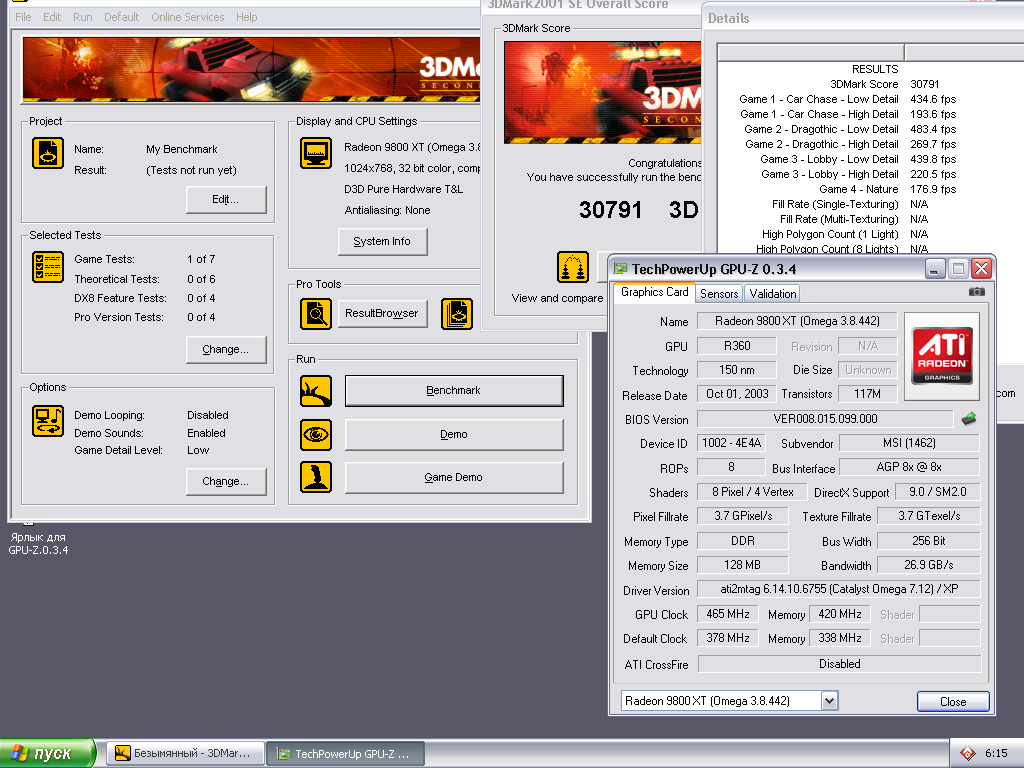Click the Selected Tests checklist icon
Viewport: 1024px width, 768px height.
48,267
